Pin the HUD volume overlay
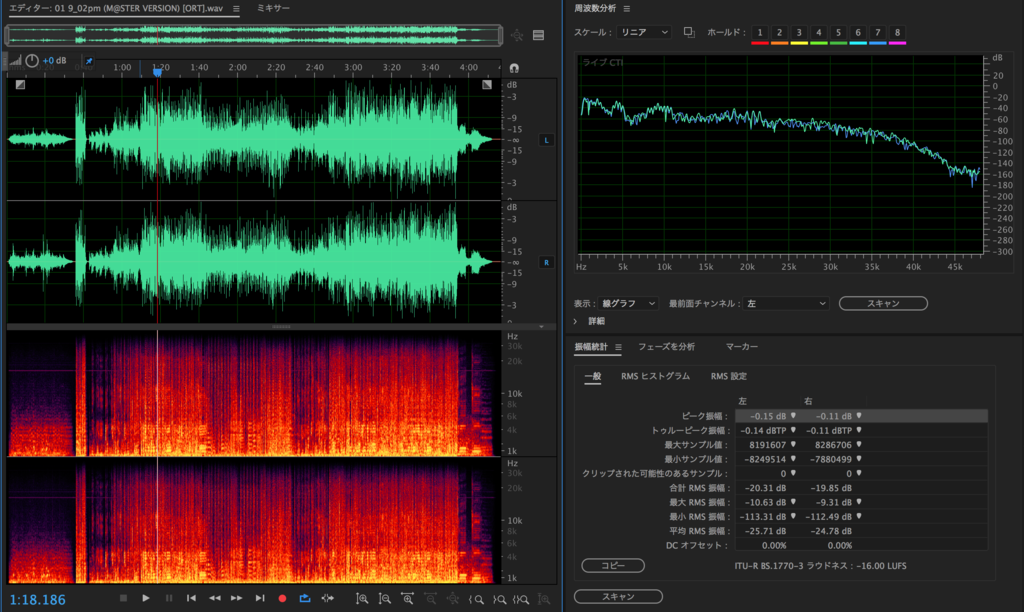This screenshot has width=1024, height=612. (89, 61)
